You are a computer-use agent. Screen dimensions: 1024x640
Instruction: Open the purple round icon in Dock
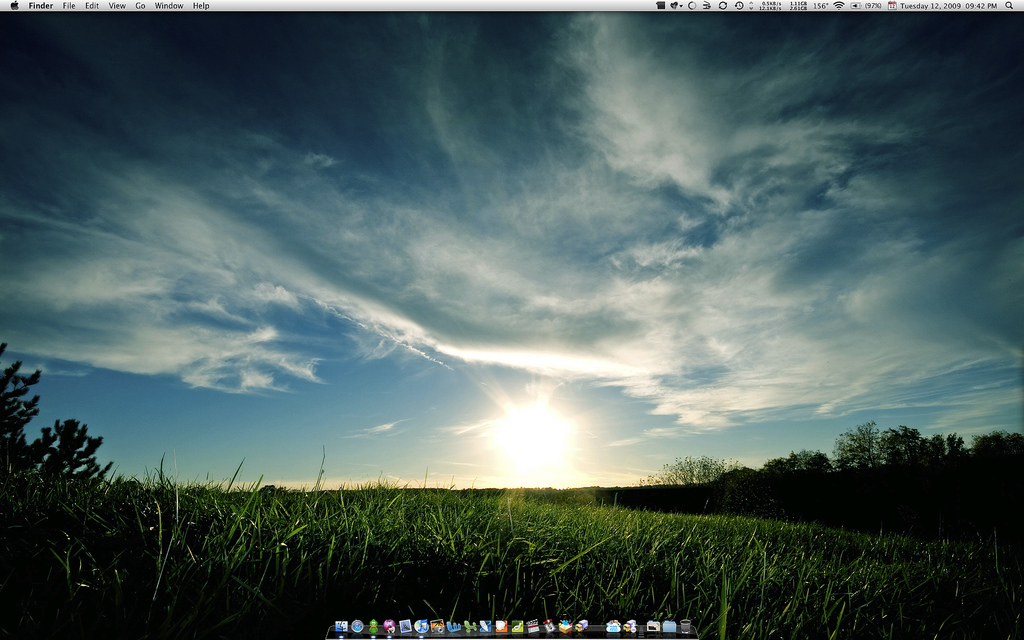(x=389, y=626)
